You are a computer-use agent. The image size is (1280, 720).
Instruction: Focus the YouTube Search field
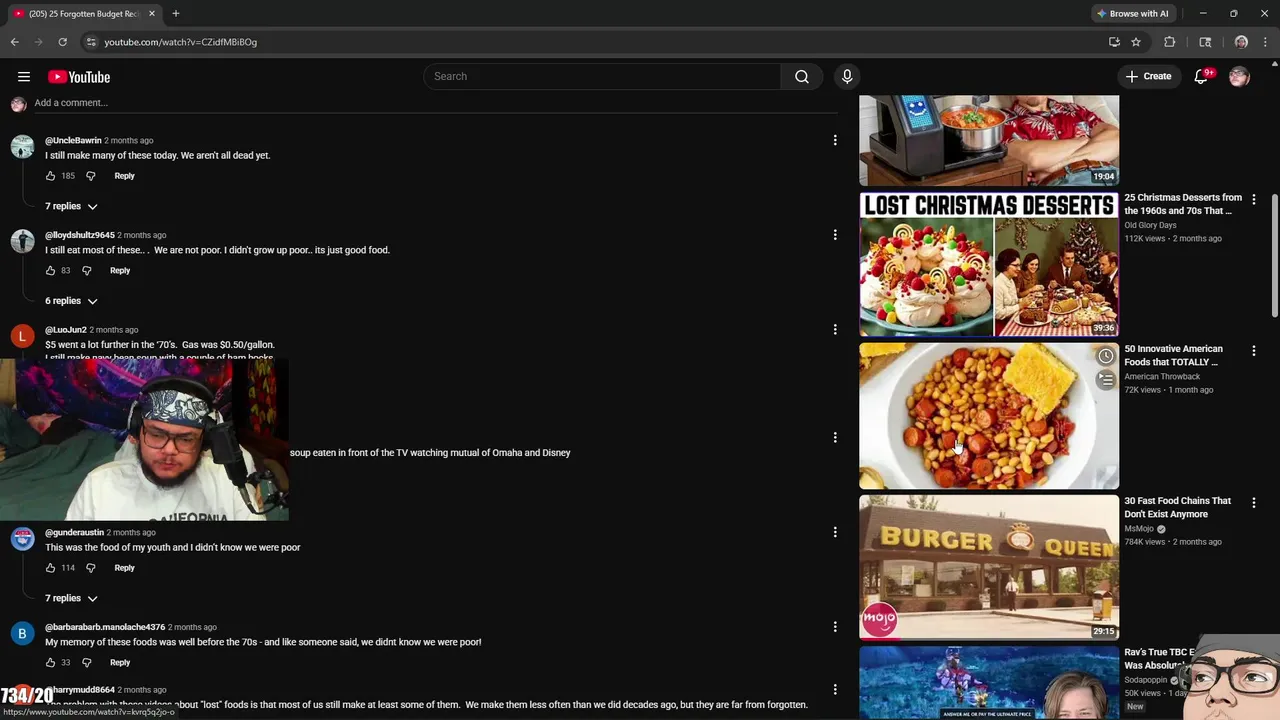coord(602,77)
